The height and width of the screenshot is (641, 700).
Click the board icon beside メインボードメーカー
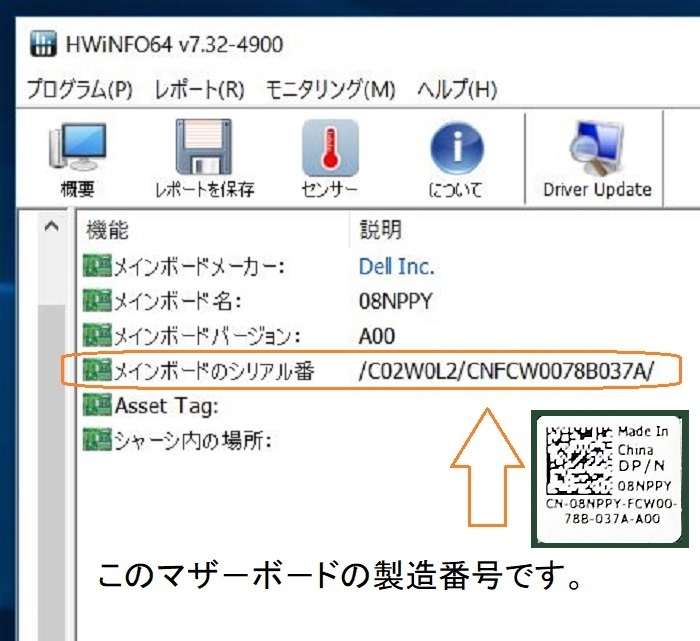(97, 266)
